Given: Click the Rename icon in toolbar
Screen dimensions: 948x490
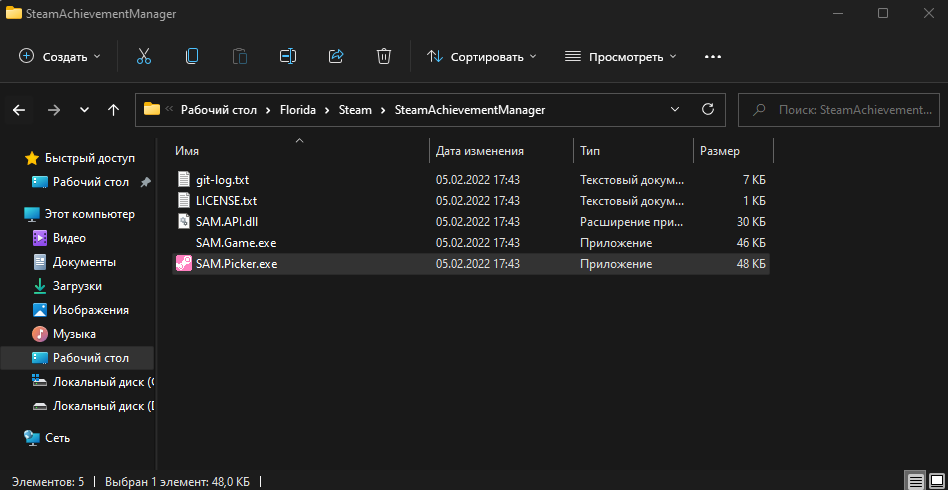Looking at the screenshot, I should pyautogui.click(x=288, y=57).
